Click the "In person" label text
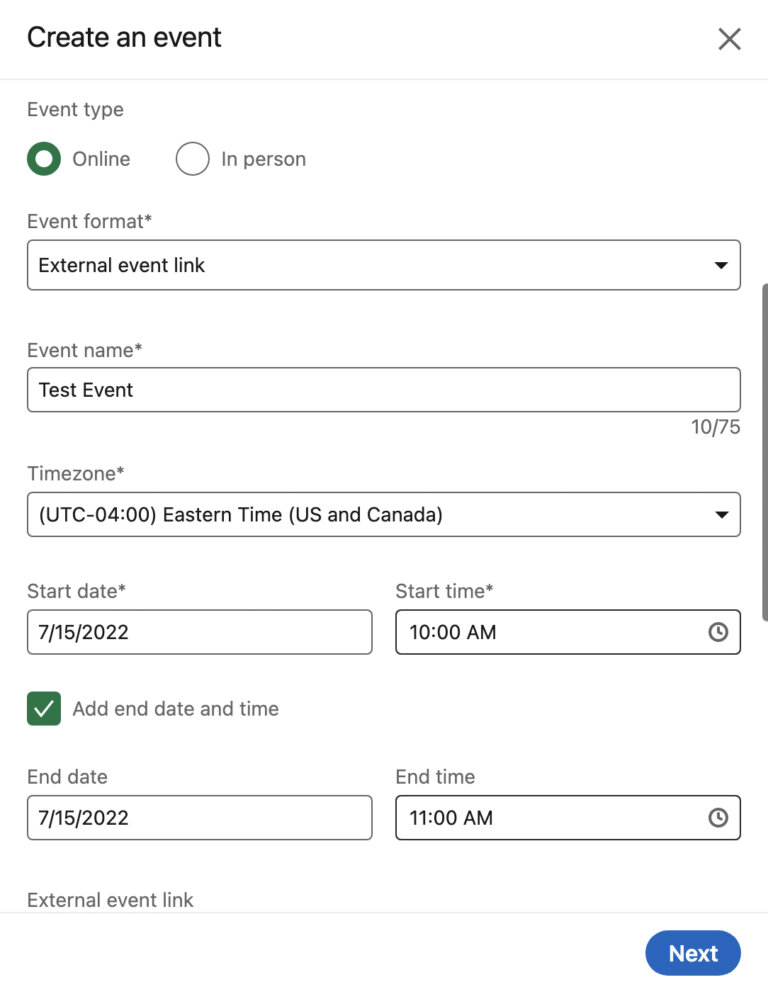Image resolution: width=768 pixels, height=987 pixels. coord(263,159)
